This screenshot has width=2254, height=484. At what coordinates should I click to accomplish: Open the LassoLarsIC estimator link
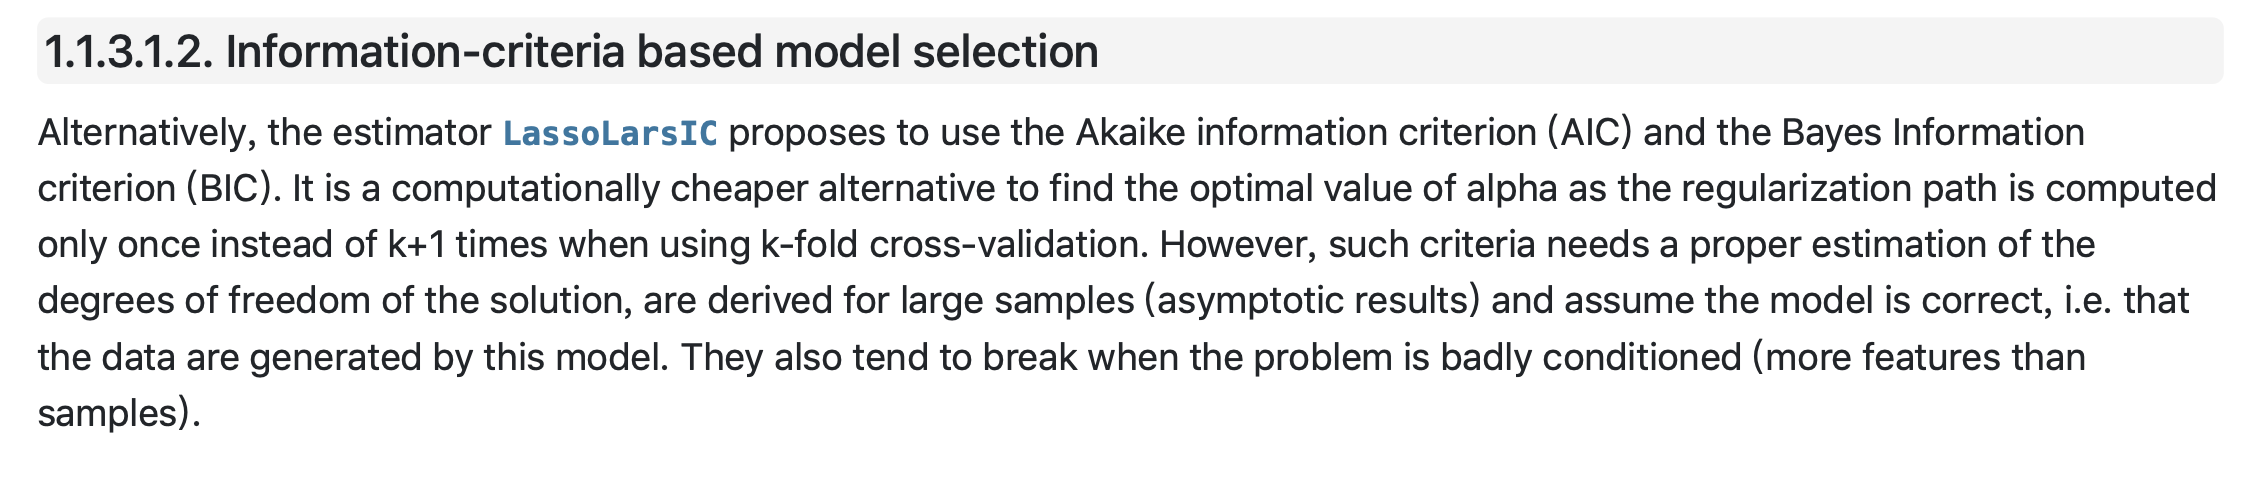point(610,133)
